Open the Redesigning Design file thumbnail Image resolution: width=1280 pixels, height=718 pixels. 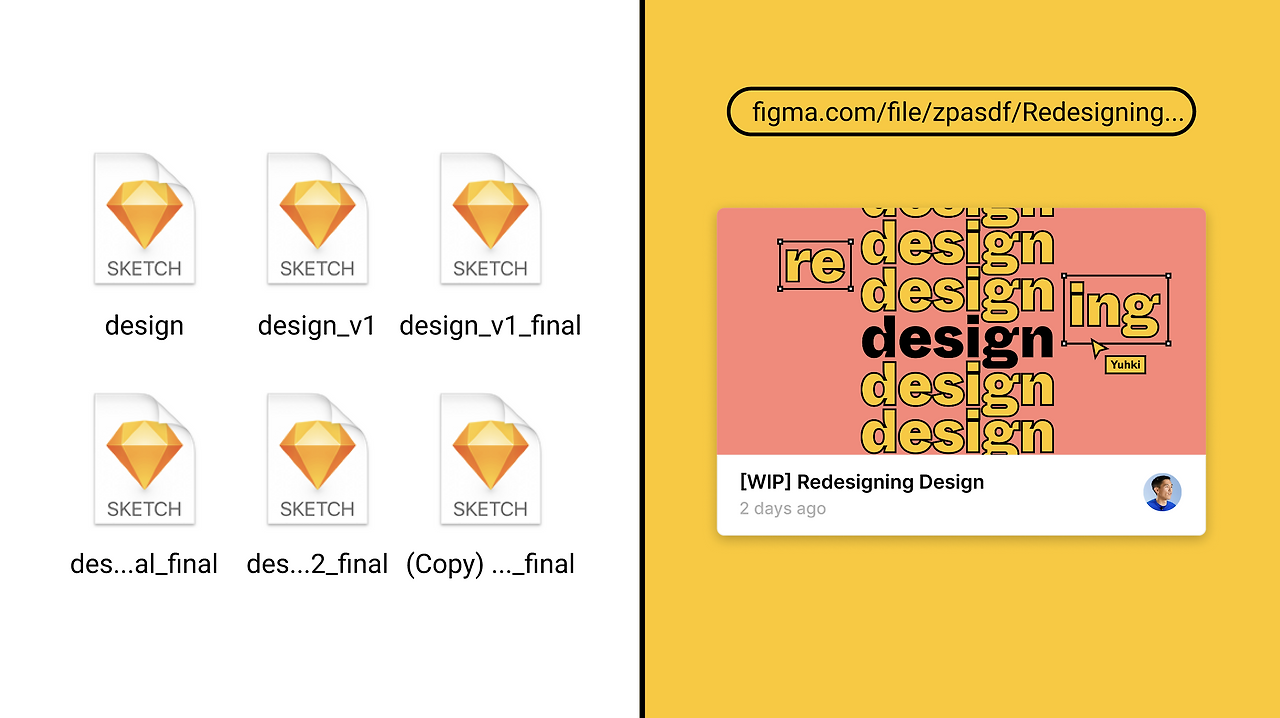[x=961, y=331]
